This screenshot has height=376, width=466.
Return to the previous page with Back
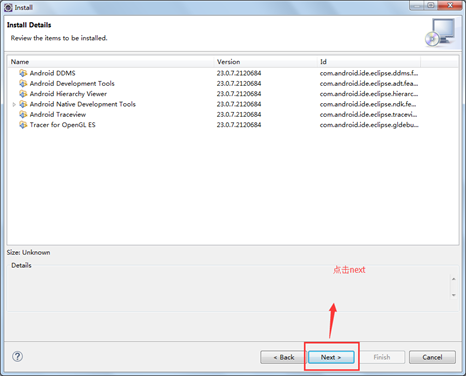tap(284, 357)
